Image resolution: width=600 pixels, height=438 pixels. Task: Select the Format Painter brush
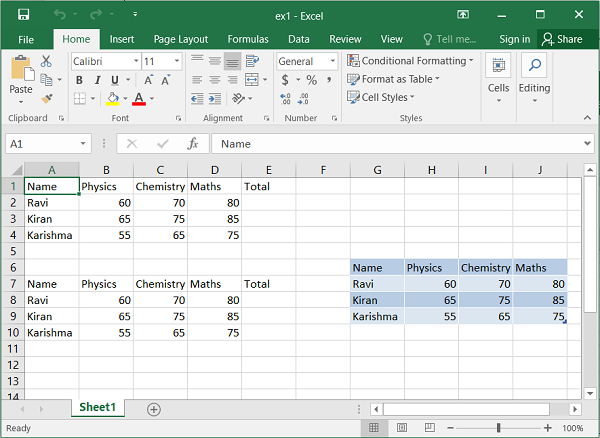46,98
